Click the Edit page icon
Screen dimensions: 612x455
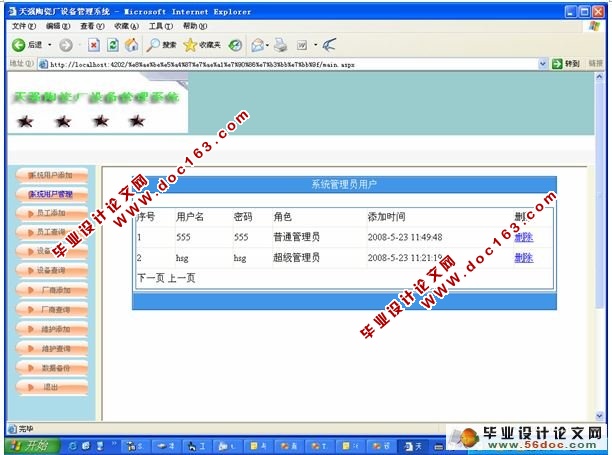pos(302,45)
